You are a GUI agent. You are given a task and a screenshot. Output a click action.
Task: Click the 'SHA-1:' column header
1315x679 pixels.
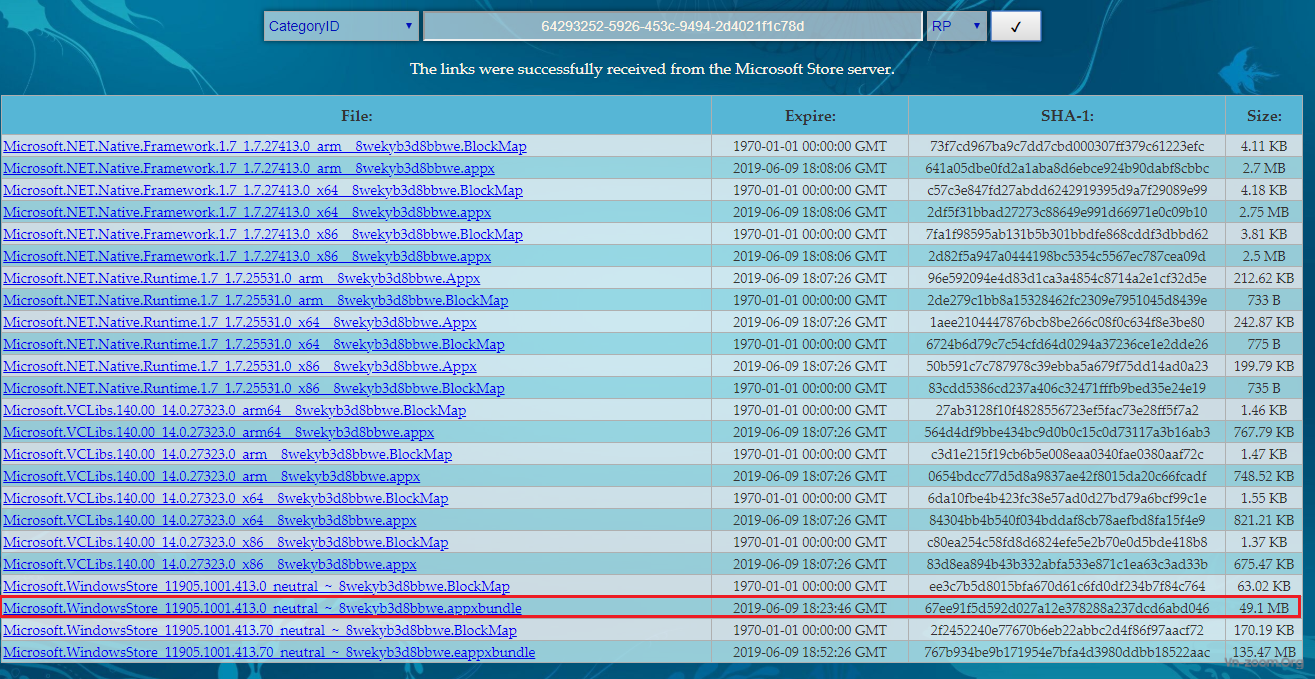[1067, 115]
